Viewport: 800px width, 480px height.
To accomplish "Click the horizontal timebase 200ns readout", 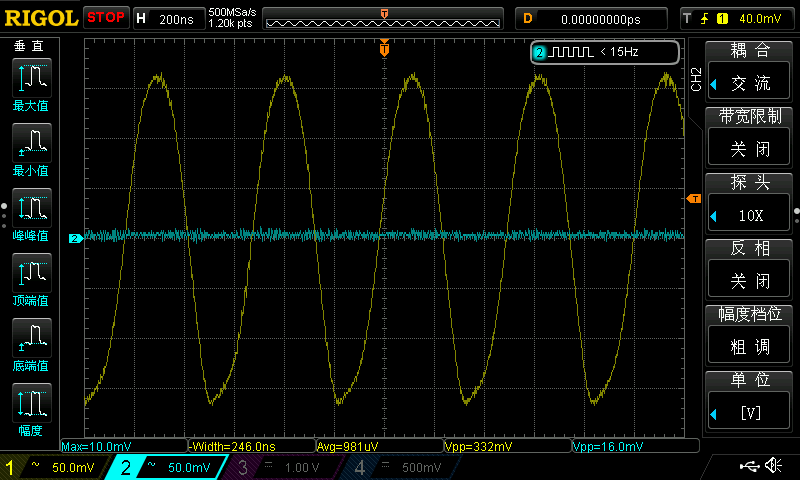I will pos(176,19).
